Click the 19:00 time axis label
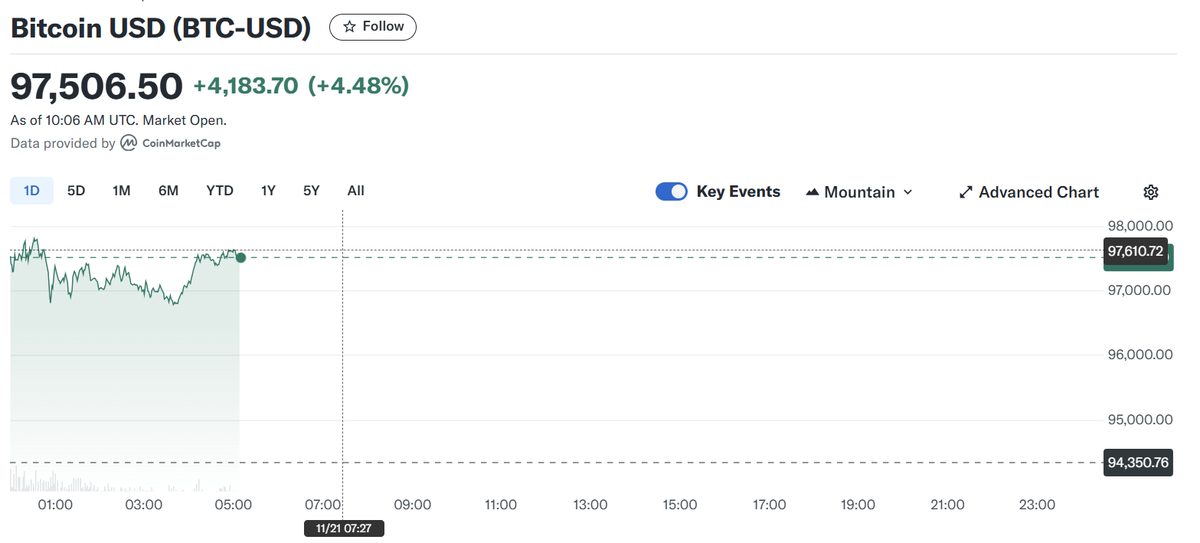This screenshot has height=543, width=1200. coord(858,505)
